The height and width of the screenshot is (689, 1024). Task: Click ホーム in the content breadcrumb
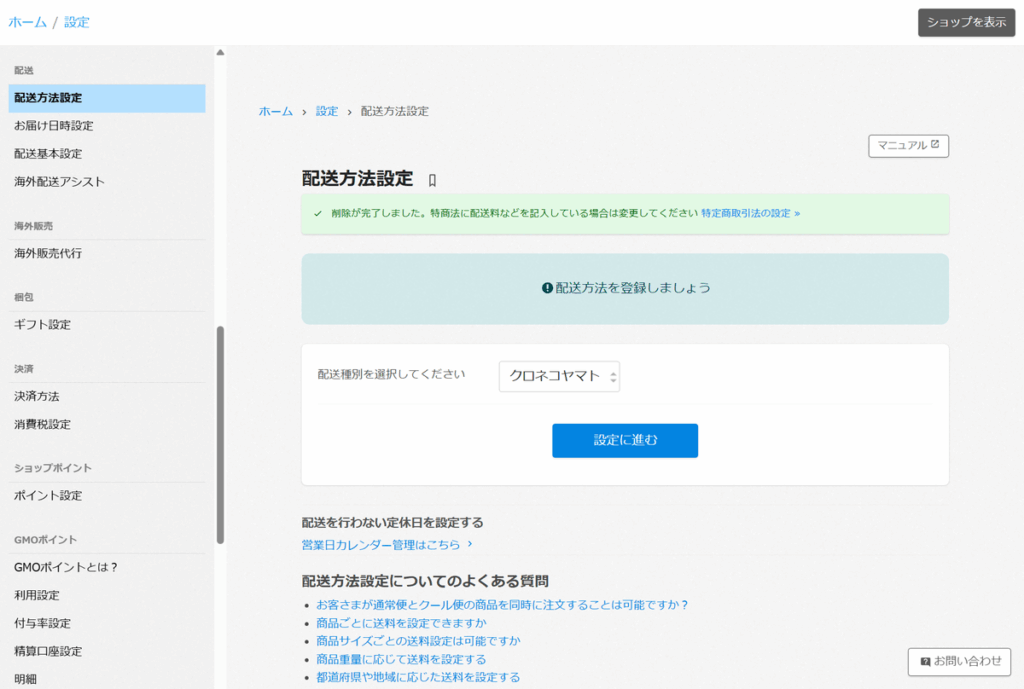pos(276,112)
